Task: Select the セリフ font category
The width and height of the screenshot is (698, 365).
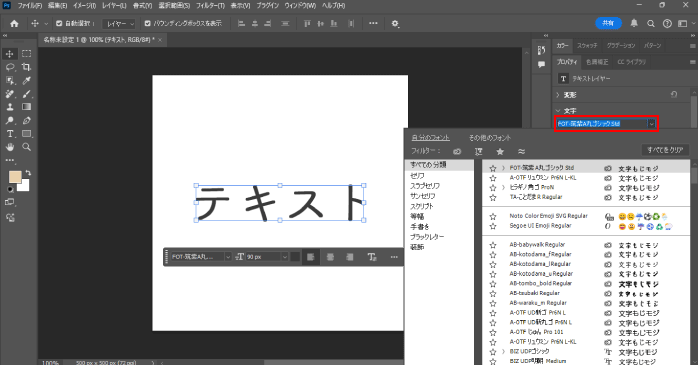Action: [x=417, y=175]
